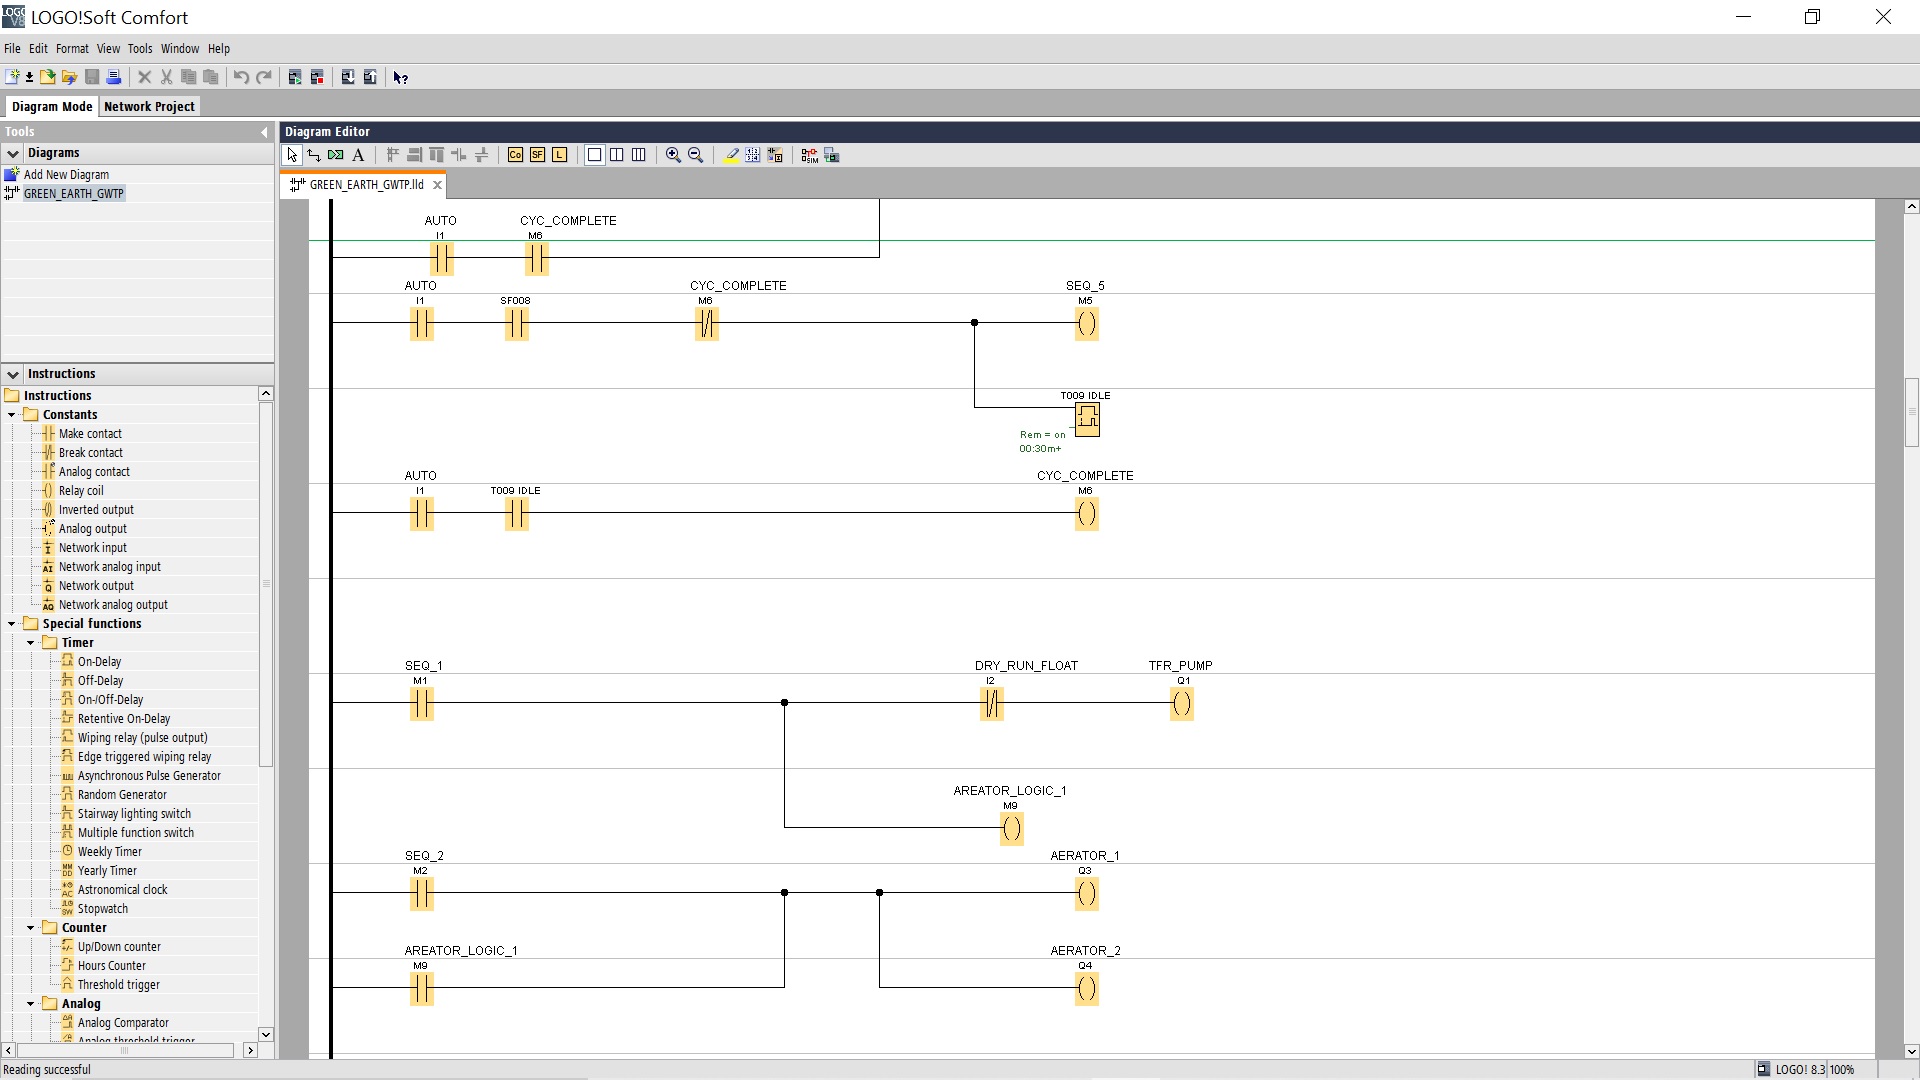Toggle the Constants (Co) toolbar button
This screenshot has height=1080, width=1920.
tap(515, 155)
